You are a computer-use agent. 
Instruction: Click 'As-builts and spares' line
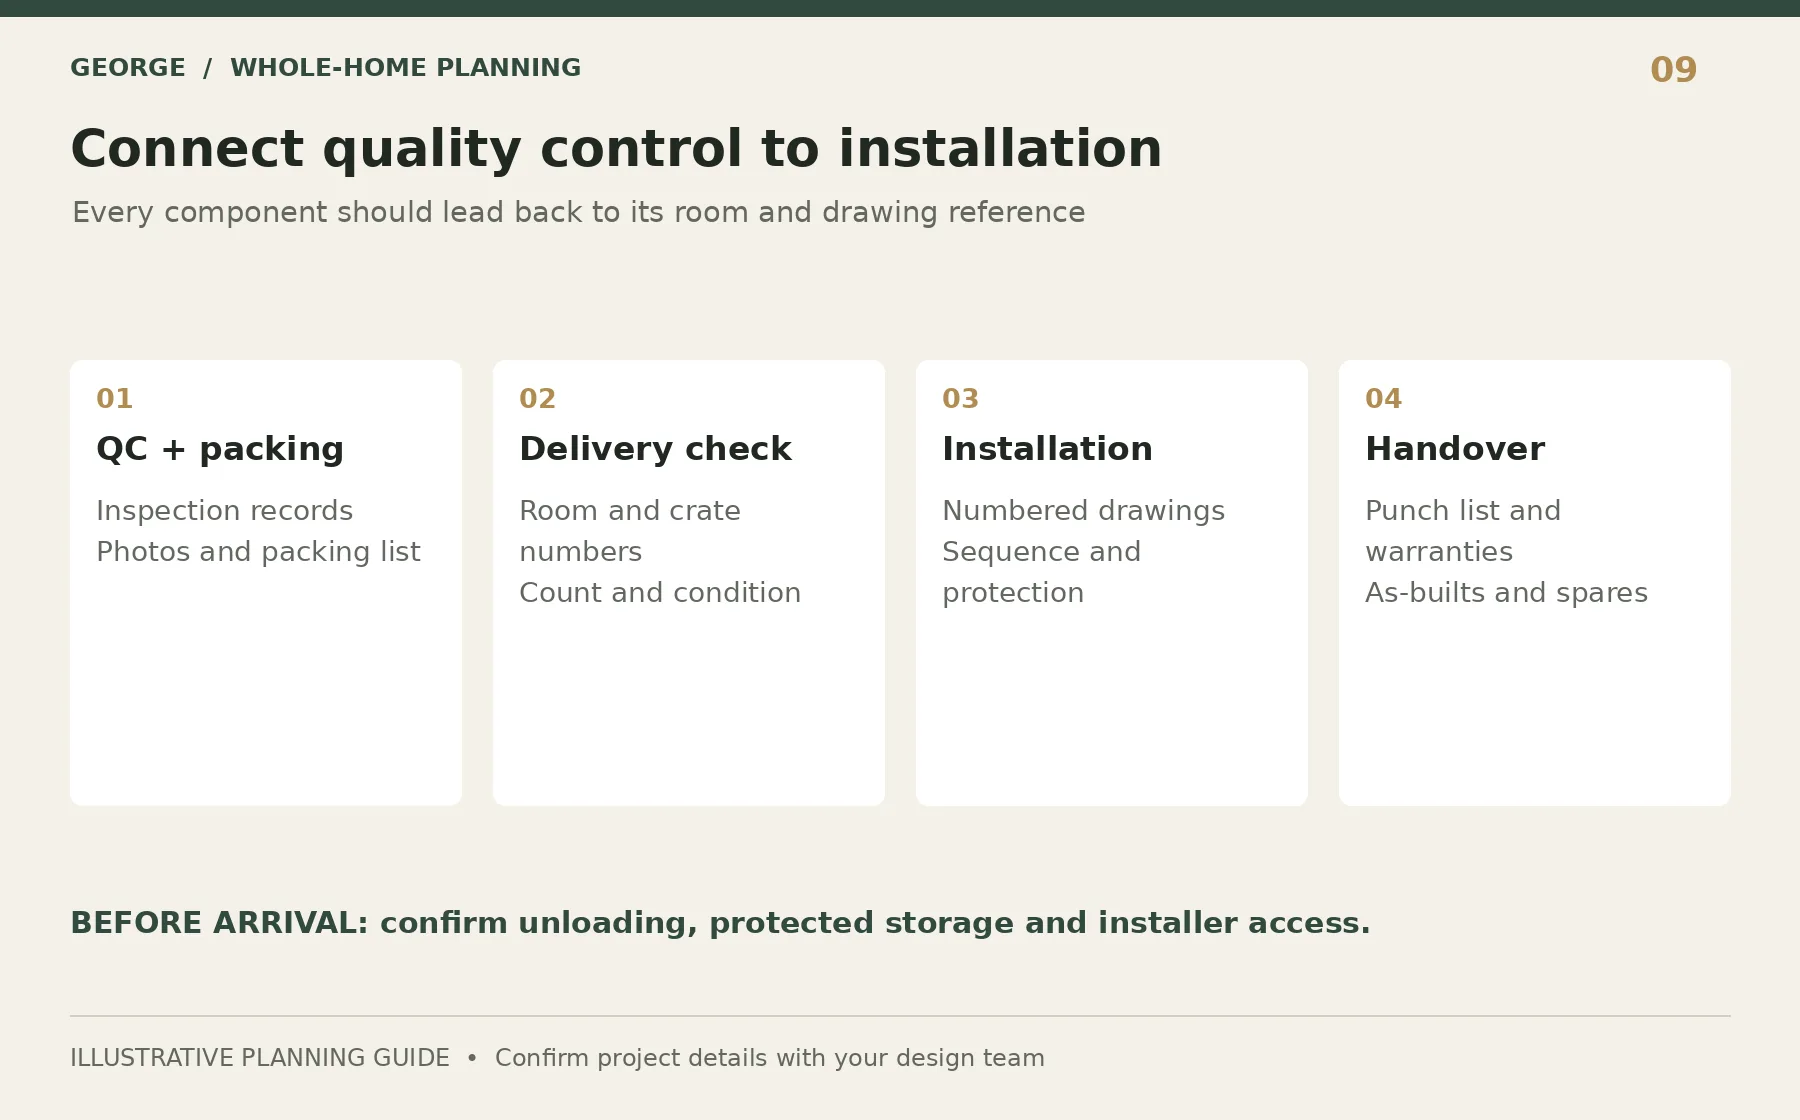pos(1506,593)
